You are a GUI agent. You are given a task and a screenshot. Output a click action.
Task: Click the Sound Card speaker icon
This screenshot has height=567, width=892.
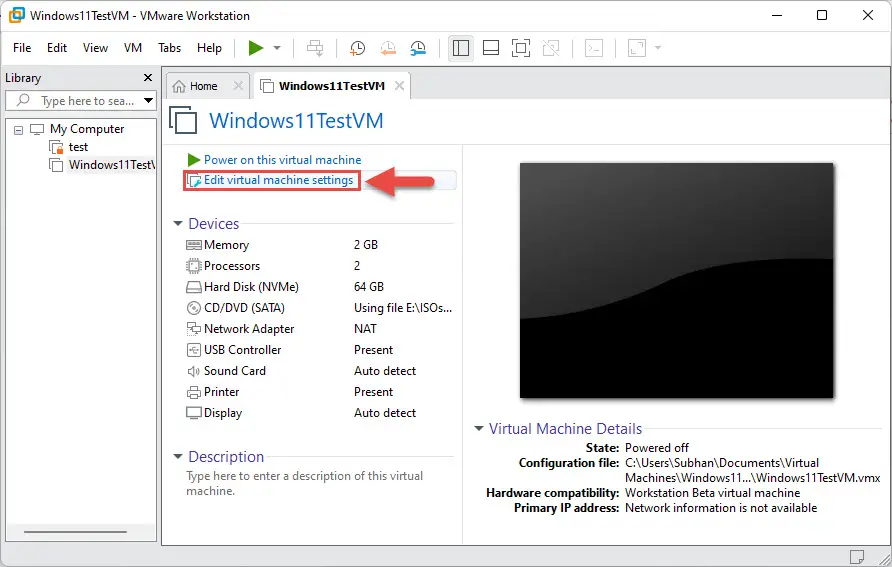point(193,371)
